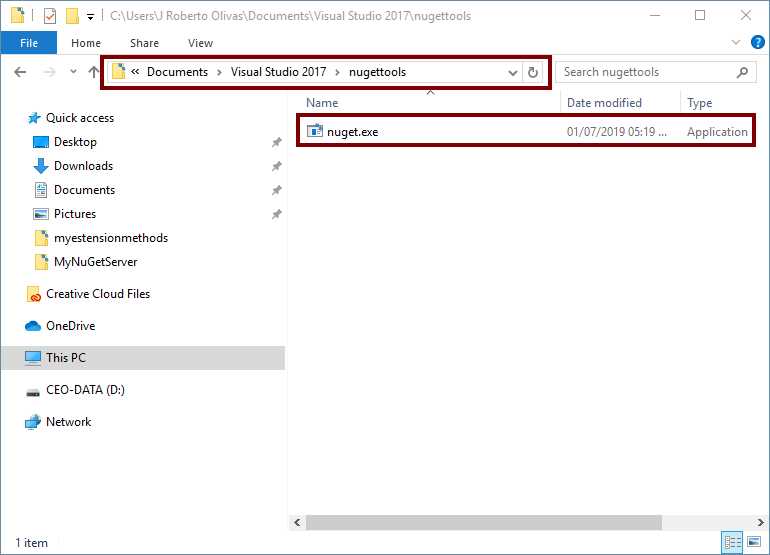Screen dimensions: 770x555
Task: Click the nuget.exe application icon
Action: click(x=315, y=131)
